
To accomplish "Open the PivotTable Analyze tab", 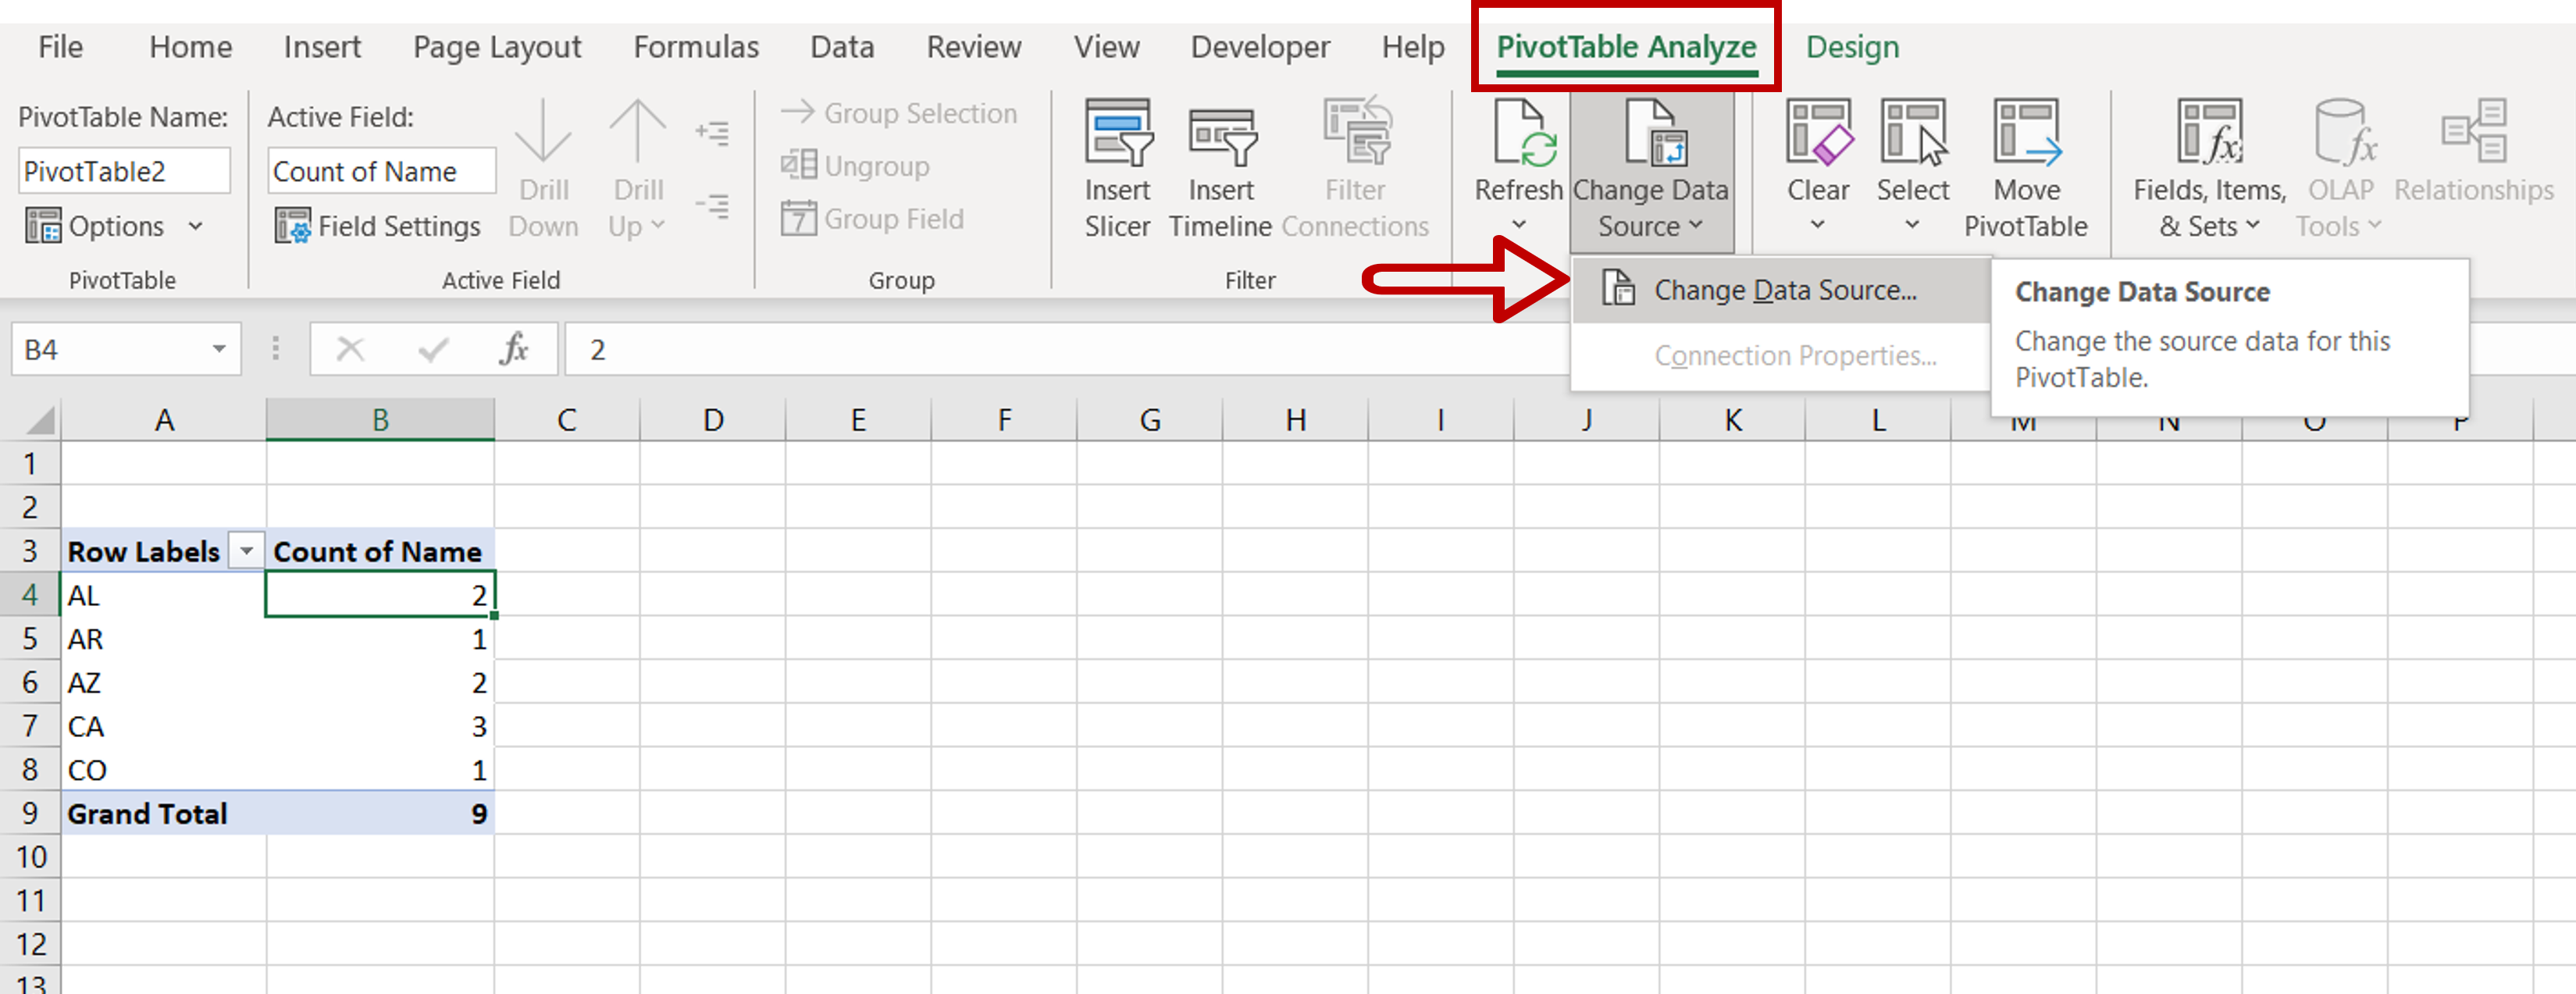I will (1625, 46).
